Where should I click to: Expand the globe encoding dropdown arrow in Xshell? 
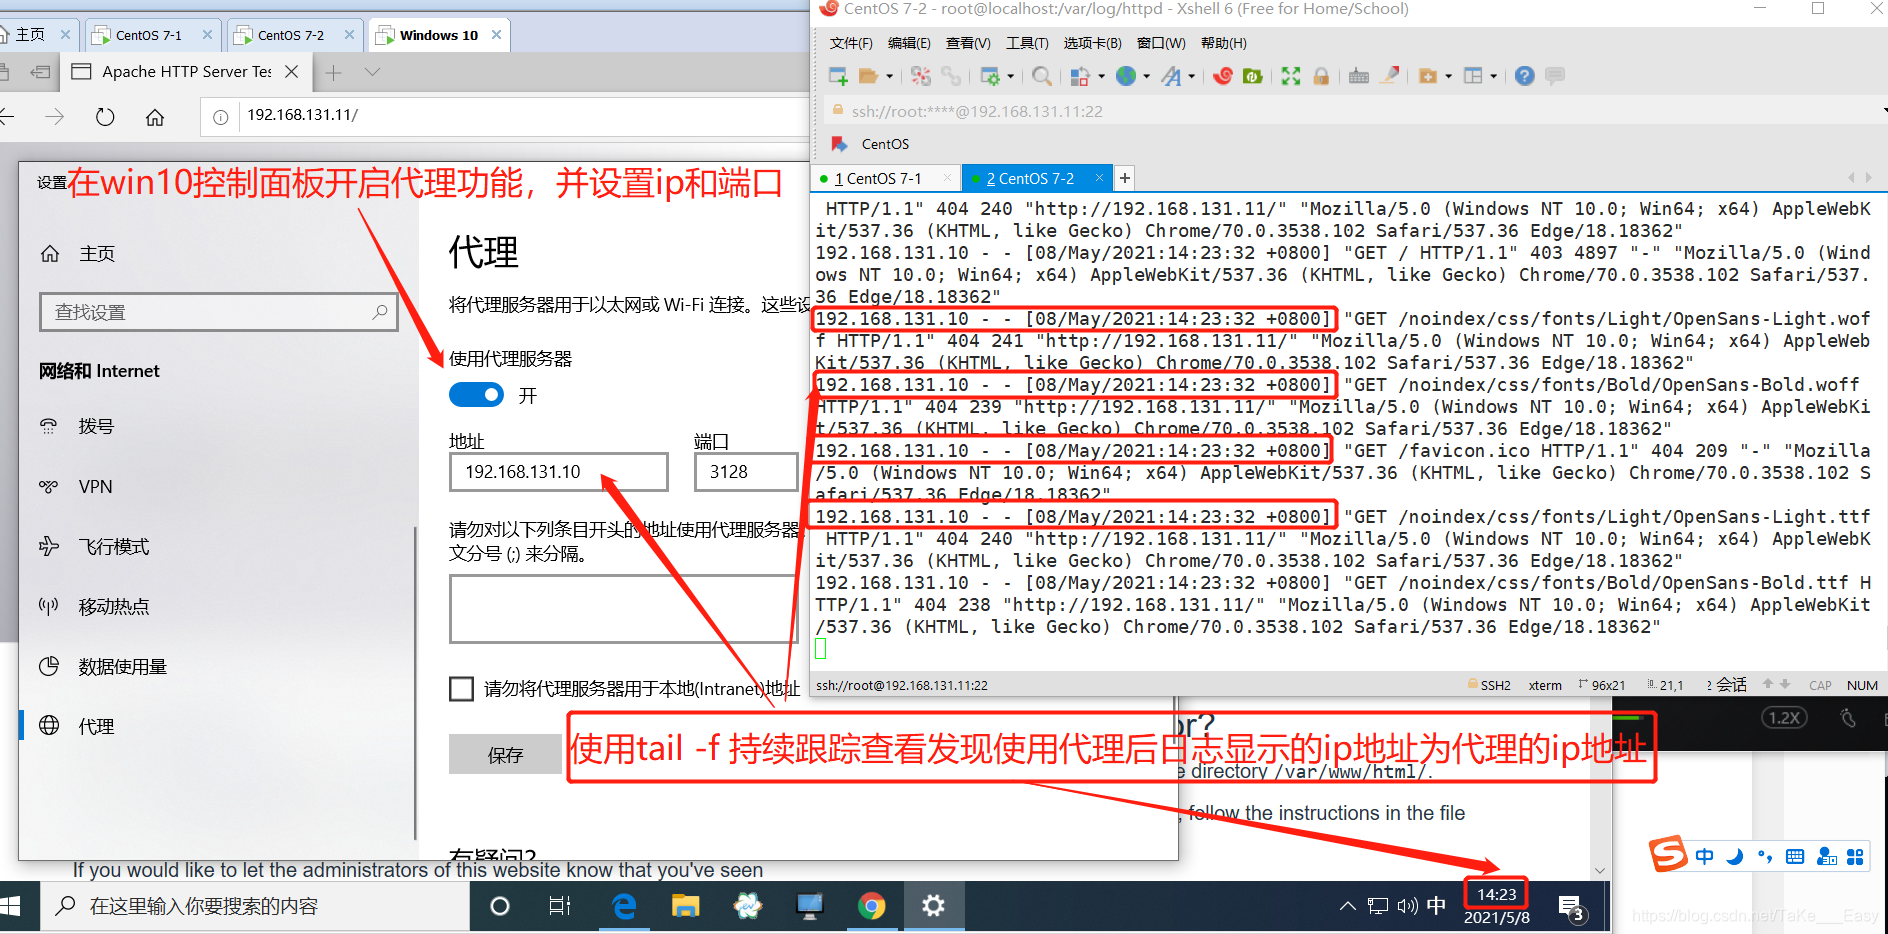[x=1146, y=76]
